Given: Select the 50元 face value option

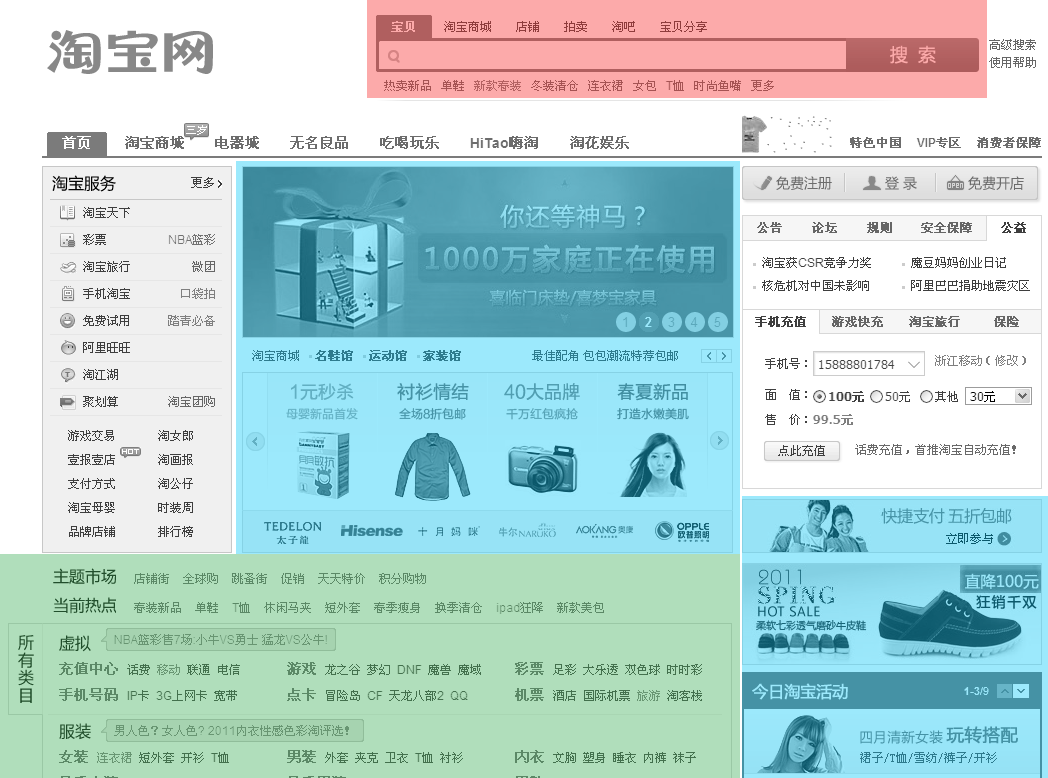Looking at the screenshot, I should click(876, 397).
